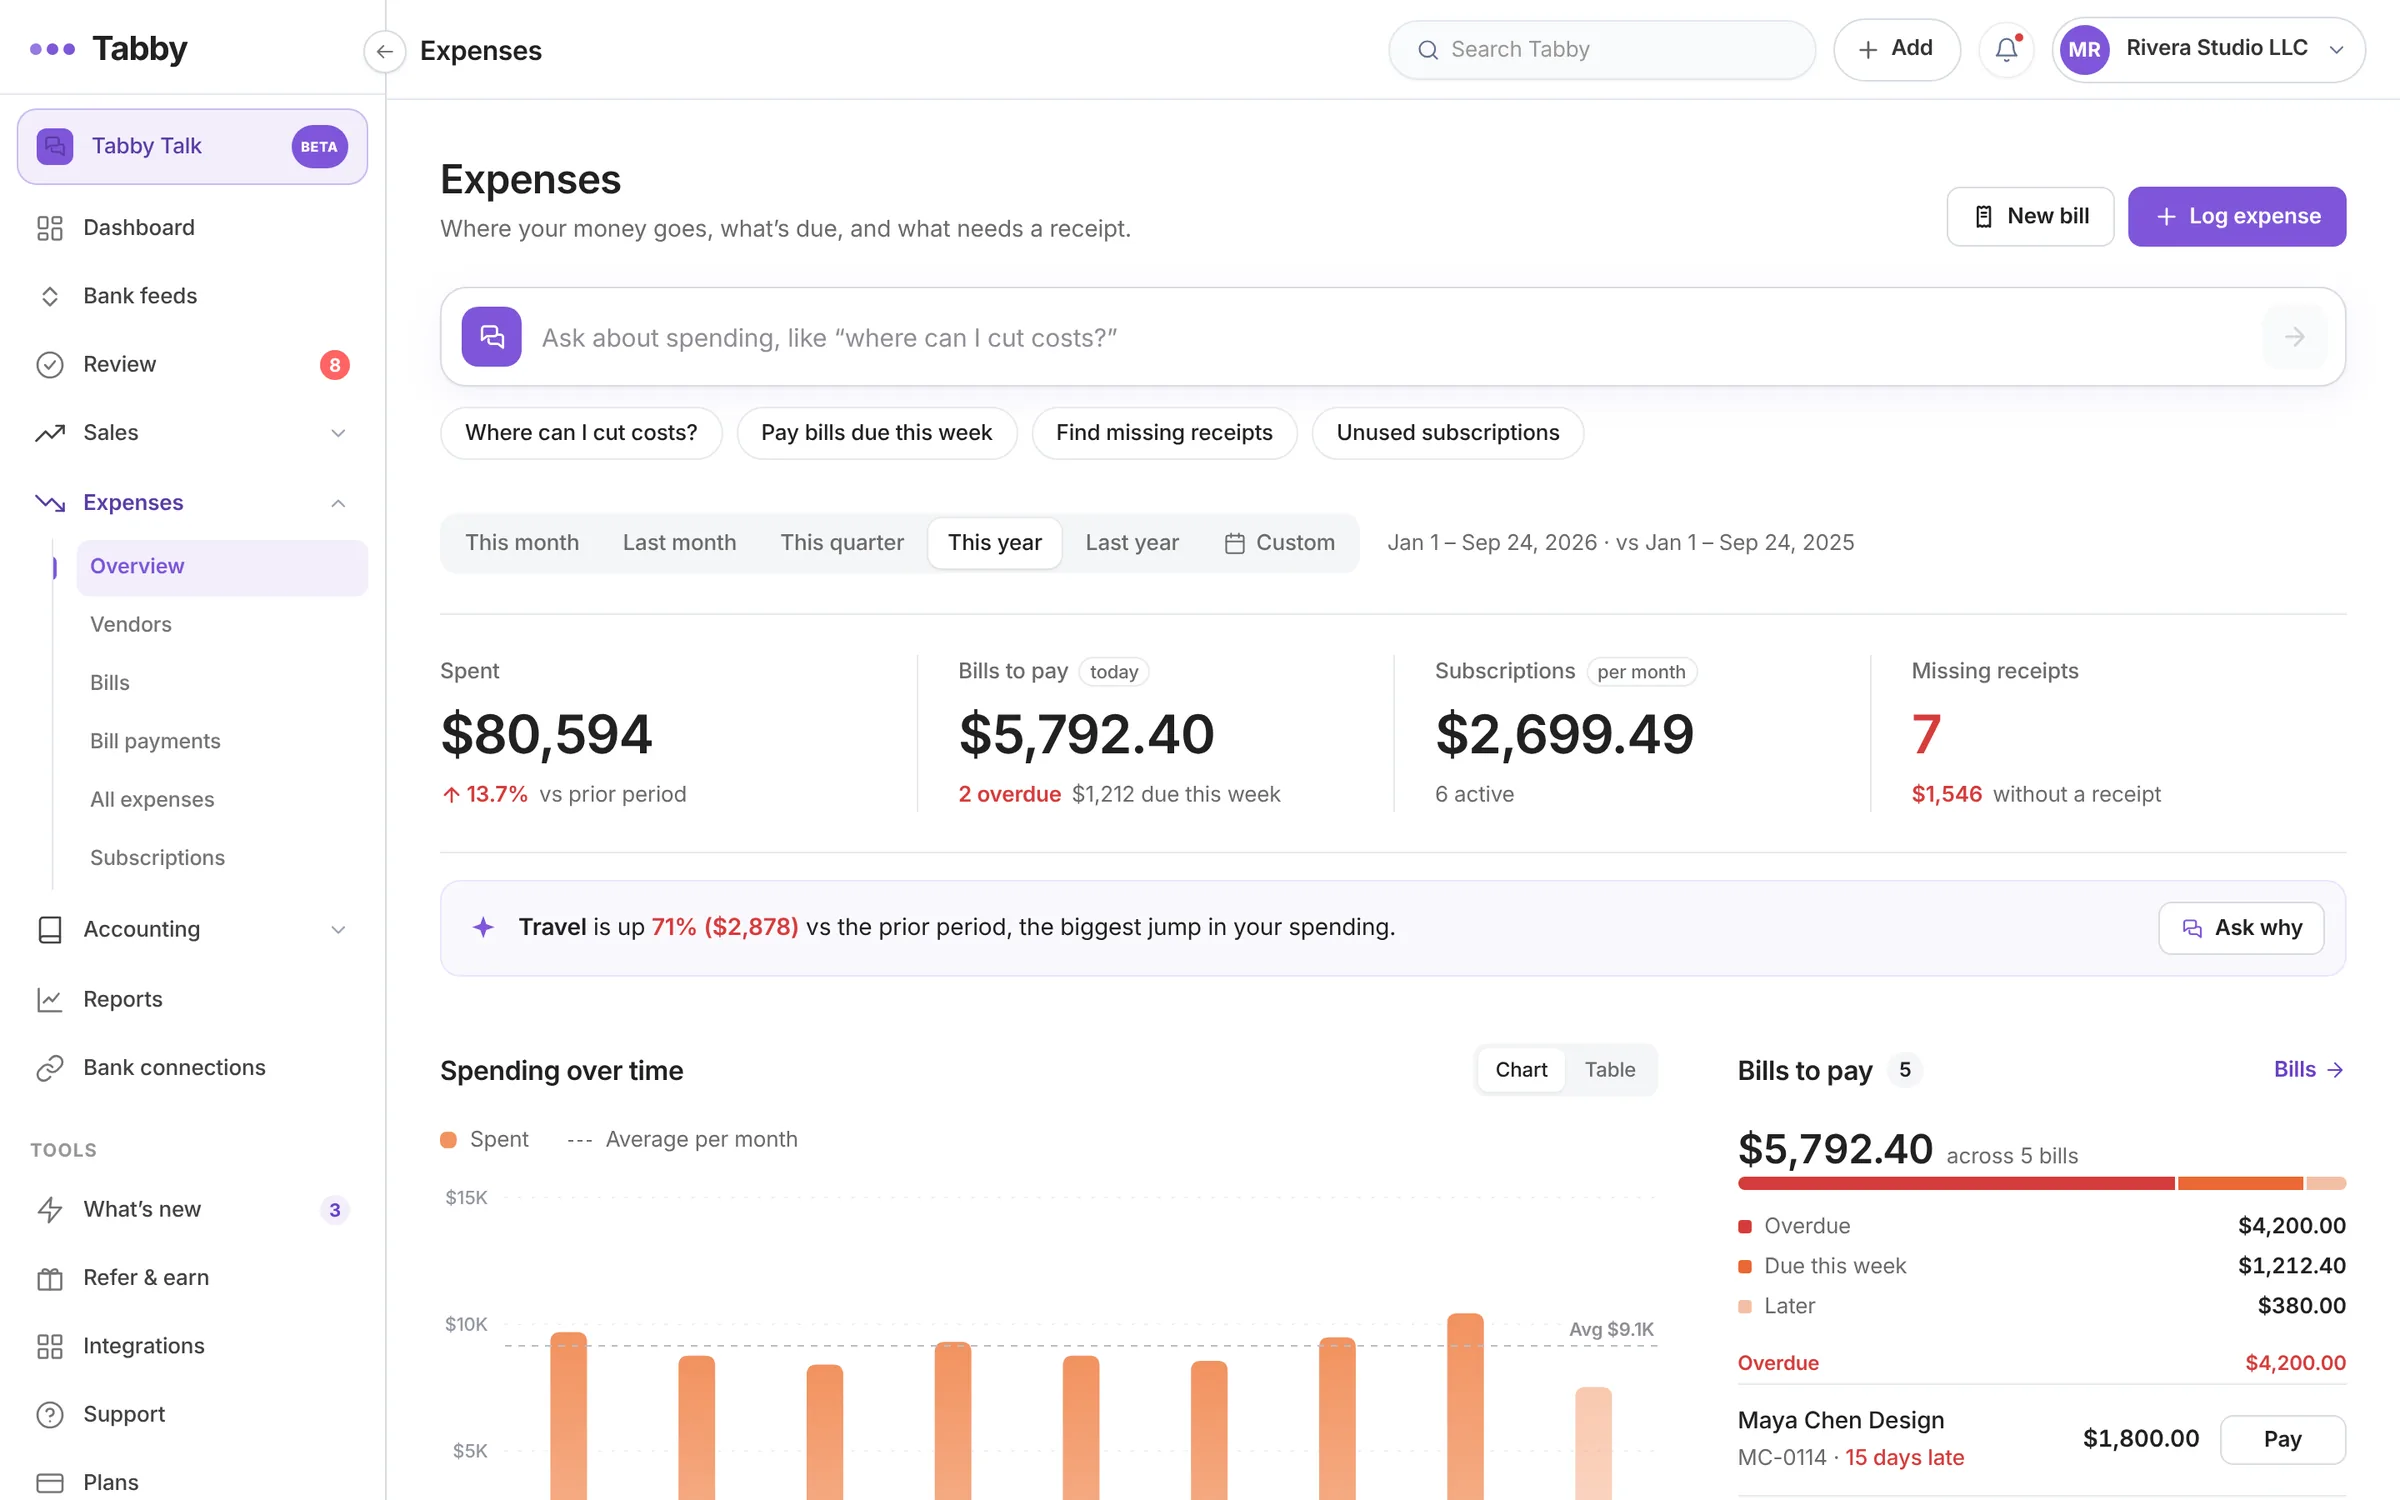Open the Vendors submenu item

point(222,625)
